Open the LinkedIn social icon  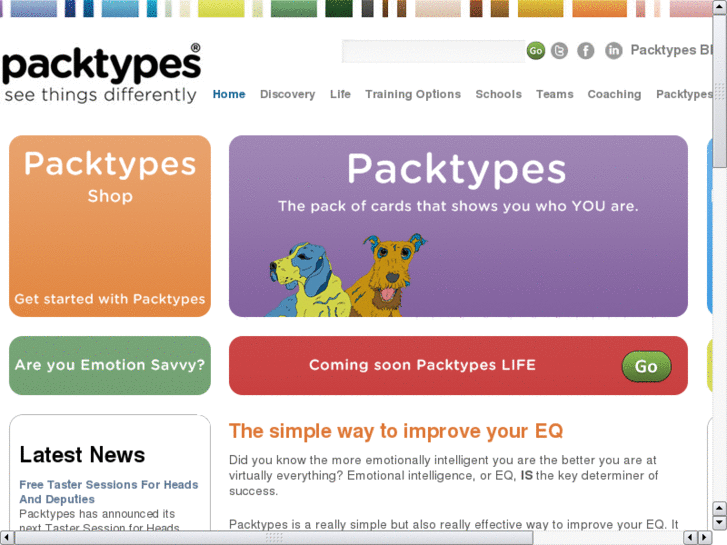point(613,51)
